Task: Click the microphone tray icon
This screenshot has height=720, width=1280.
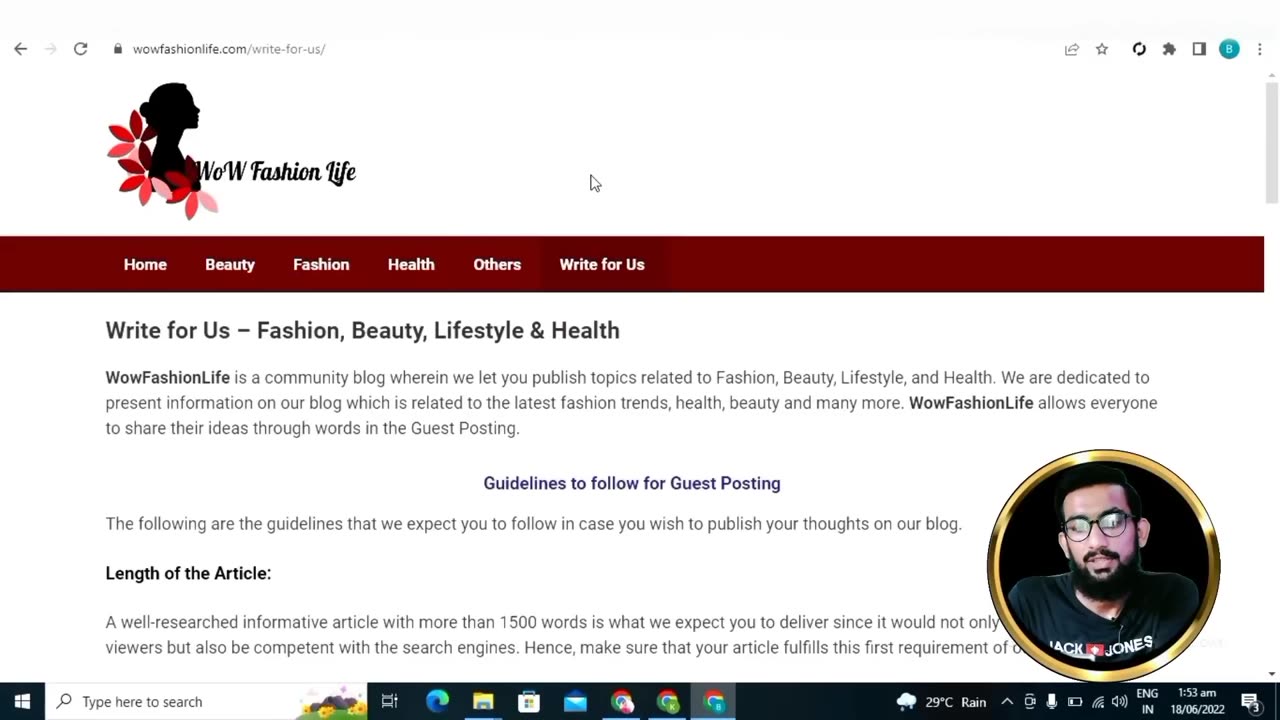Action: pos(1052,702)
